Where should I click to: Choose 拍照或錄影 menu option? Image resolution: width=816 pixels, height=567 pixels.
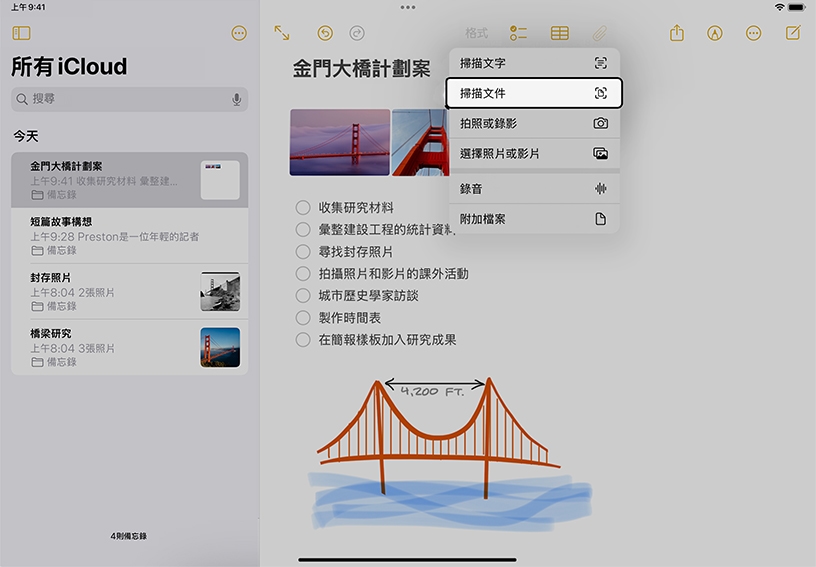tap(534, 123)
